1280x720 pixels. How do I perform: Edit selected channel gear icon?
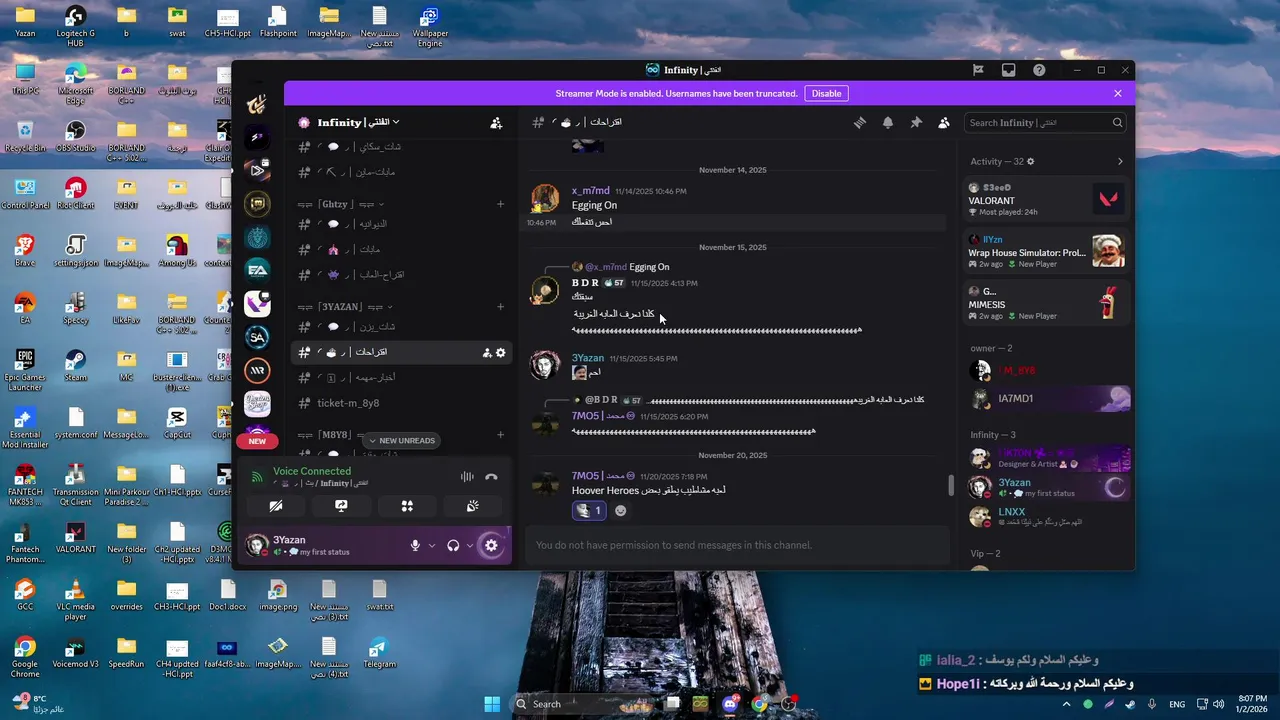(x=501, y=352)
